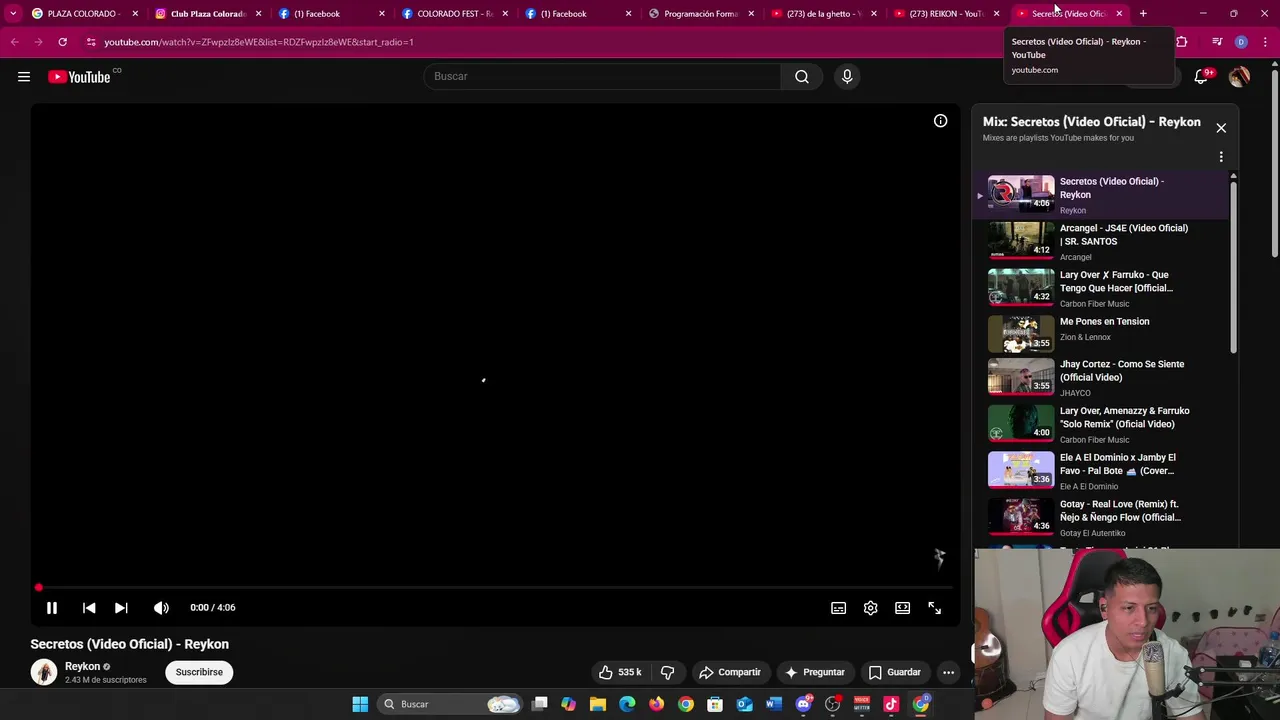Open Reykon channel avatar
1280x720 pixels.
pos(43,672)
